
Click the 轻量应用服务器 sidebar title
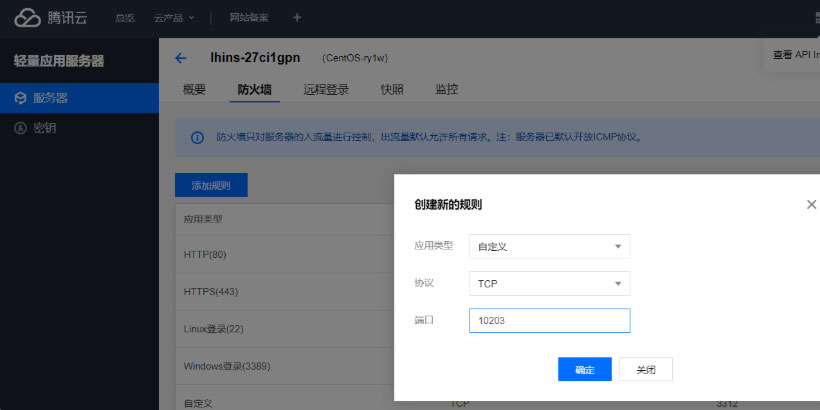[59, 61]
